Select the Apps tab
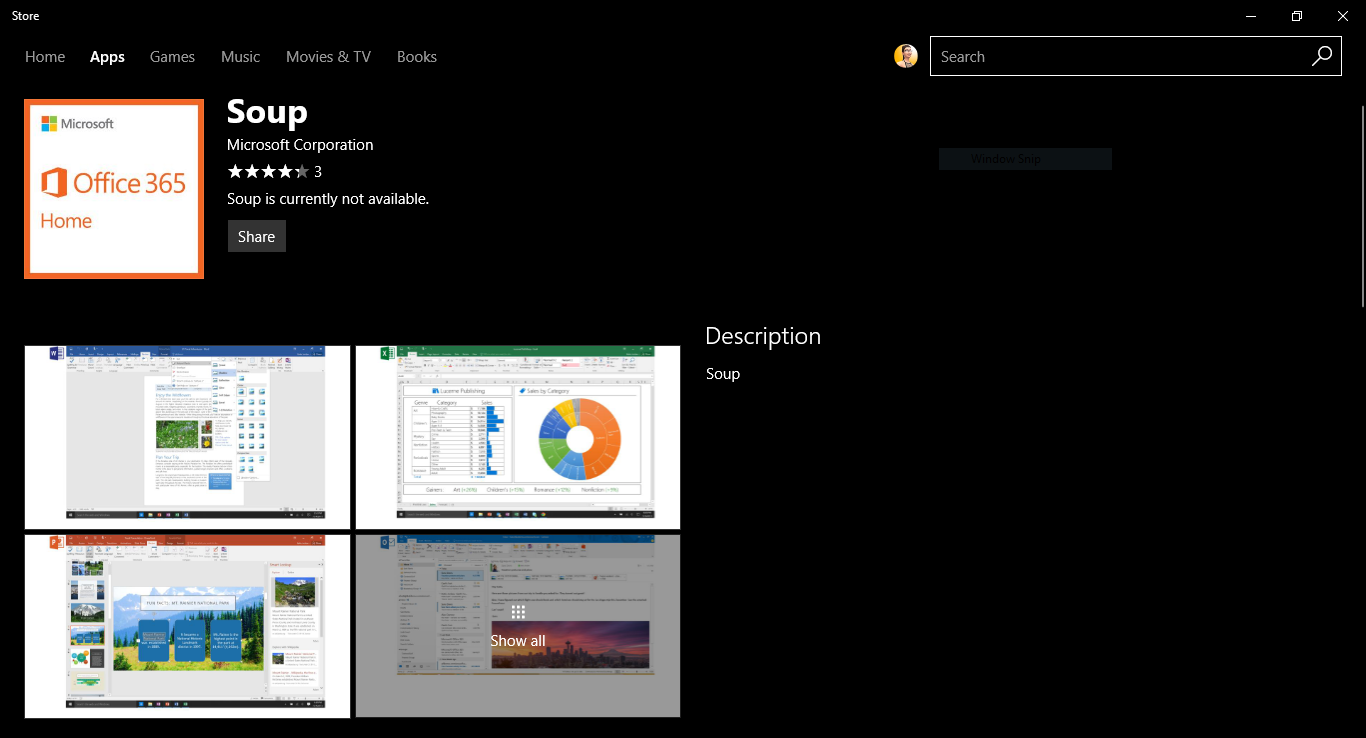This screenshot has height=738, width=1366. tap(107, 57)
